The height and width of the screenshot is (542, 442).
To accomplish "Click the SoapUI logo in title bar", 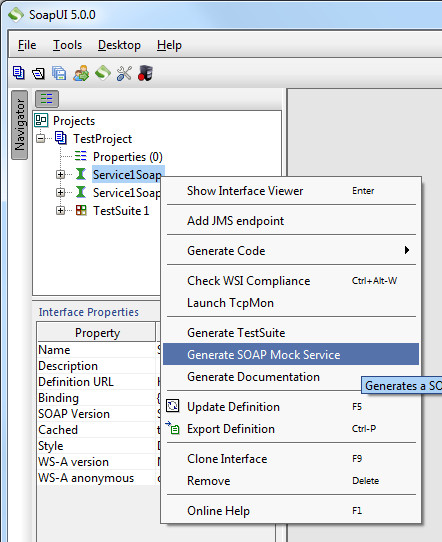I will point(15,15).
